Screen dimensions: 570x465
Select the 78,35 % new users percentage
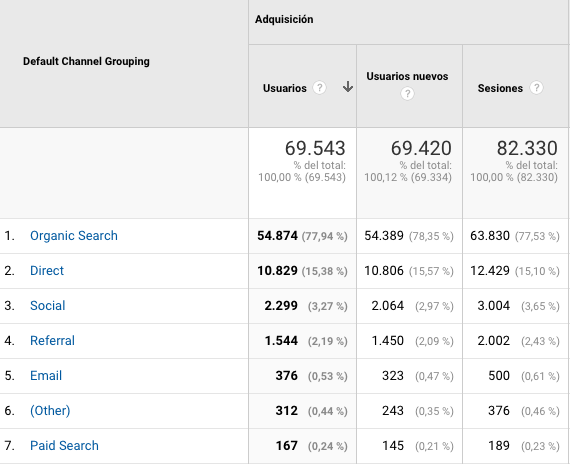pyautogui.click(x=431, y=236)
